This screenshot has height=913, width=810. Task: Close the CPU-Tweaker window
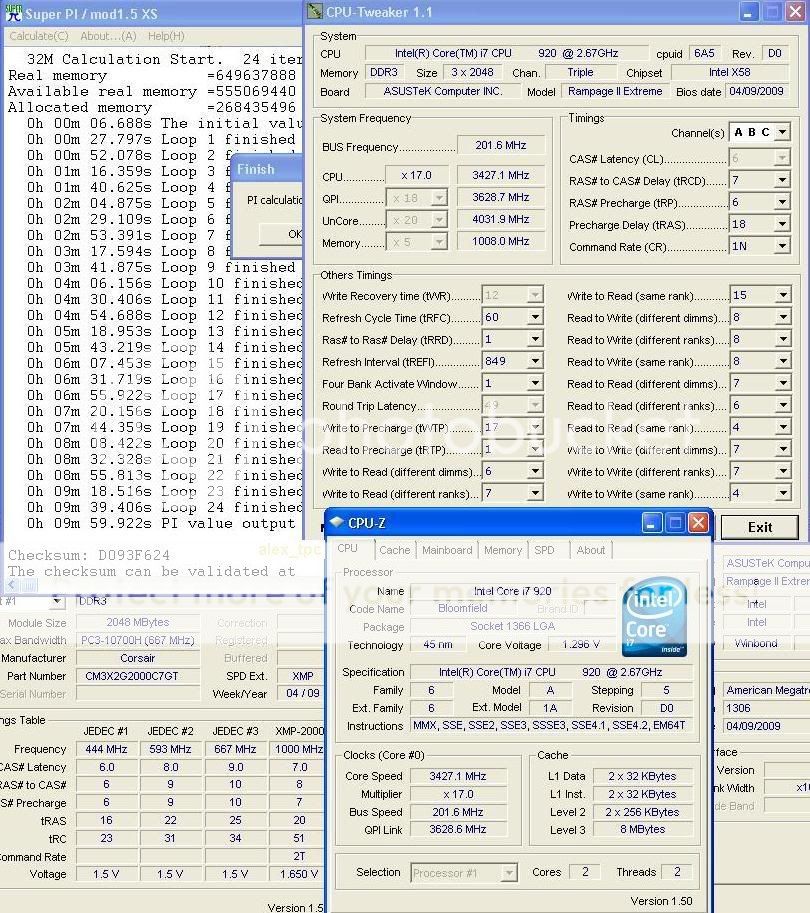tap(795, 12)
